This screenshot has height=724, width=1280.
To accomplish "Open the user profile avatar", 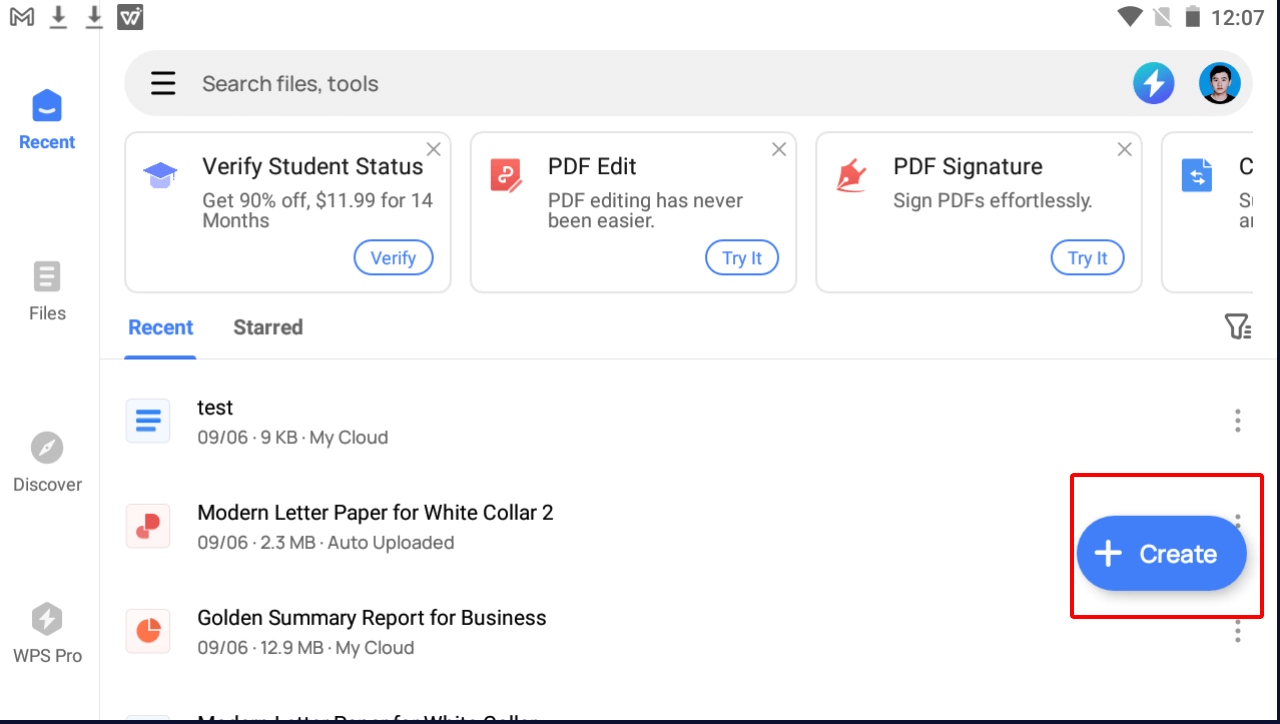I will (1219, 83).
